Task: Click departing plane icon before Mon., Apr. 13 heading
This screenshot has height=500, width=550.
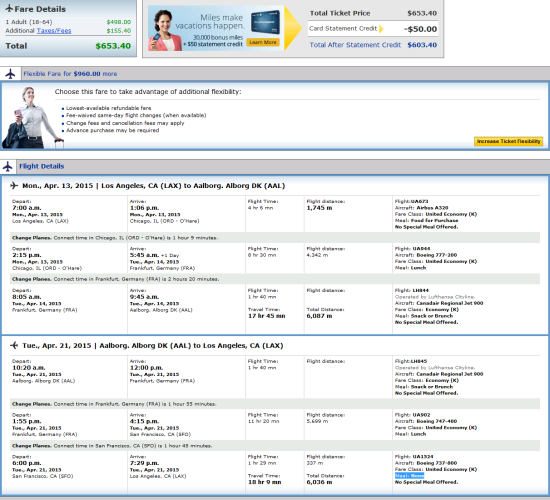Action: click(x=14, y=185)
